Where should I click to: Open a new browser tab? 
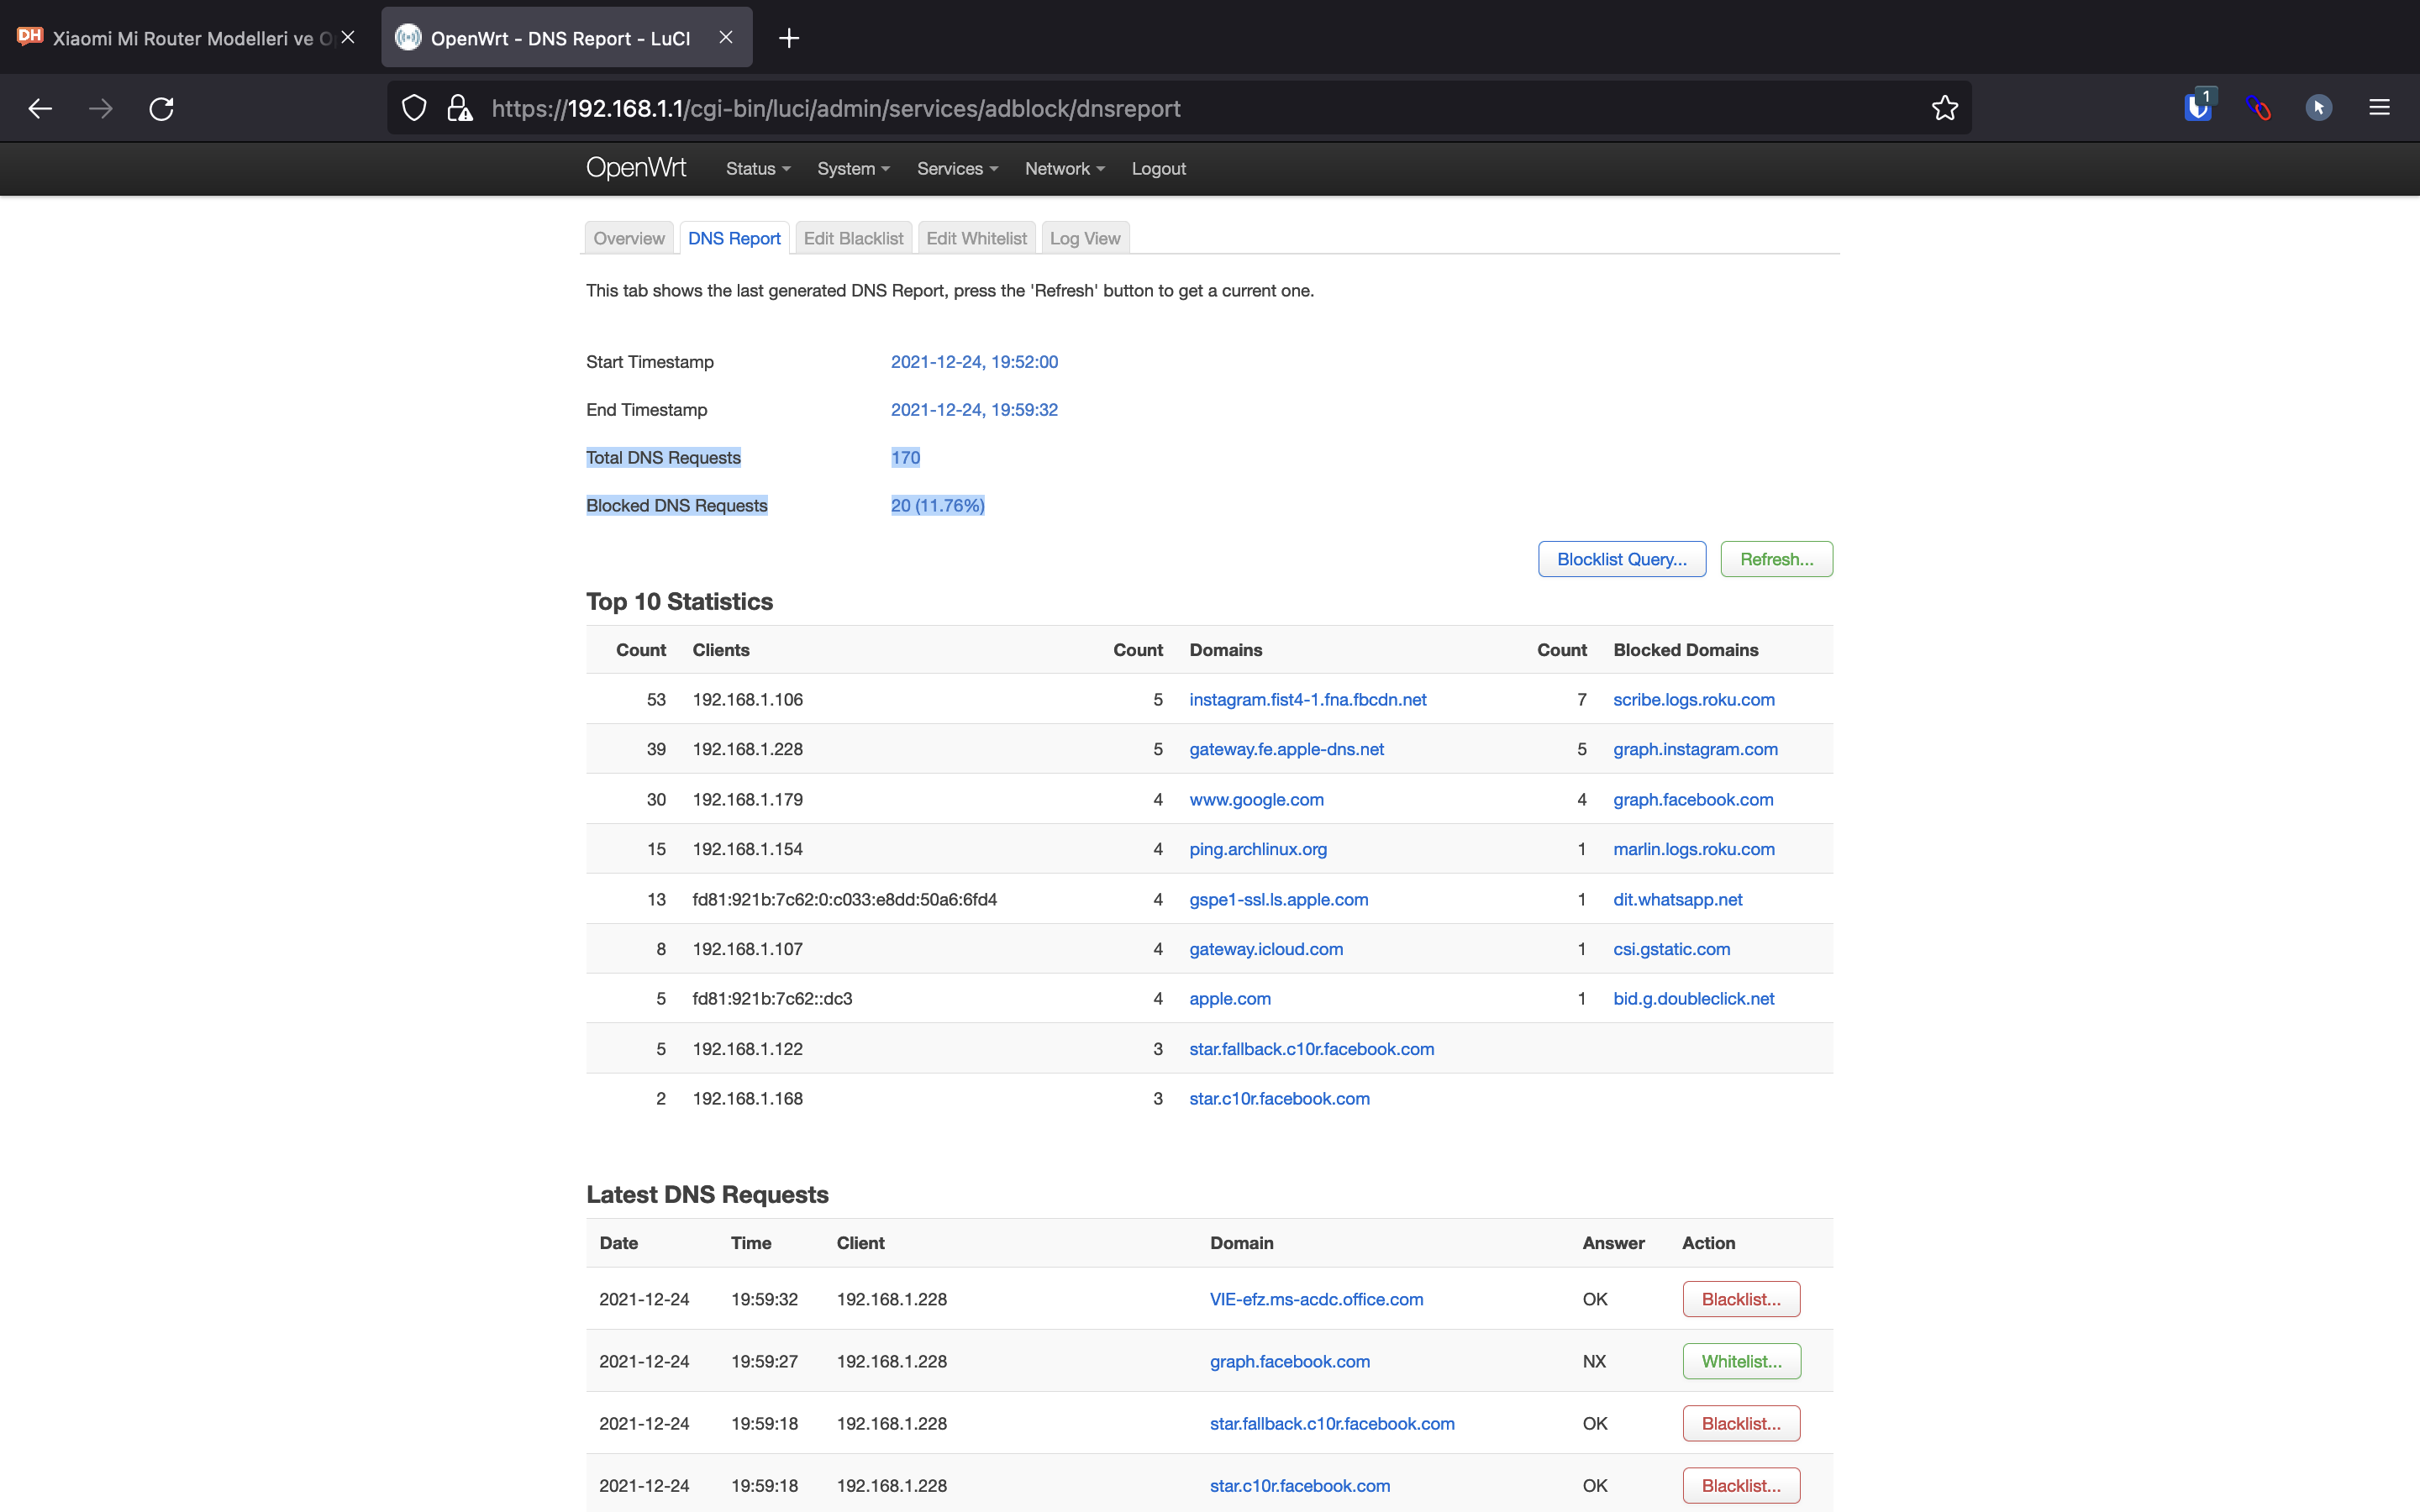[x=789, y=38]
